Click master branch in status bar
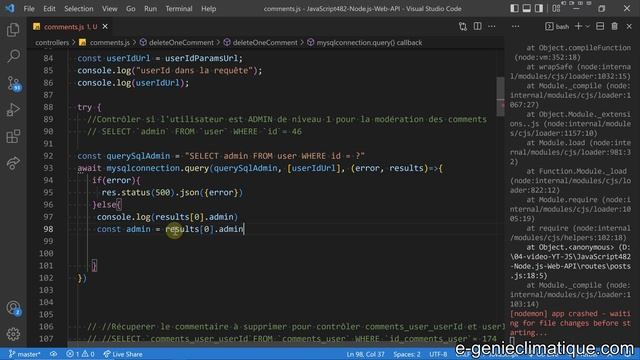 tap(24, 354)
